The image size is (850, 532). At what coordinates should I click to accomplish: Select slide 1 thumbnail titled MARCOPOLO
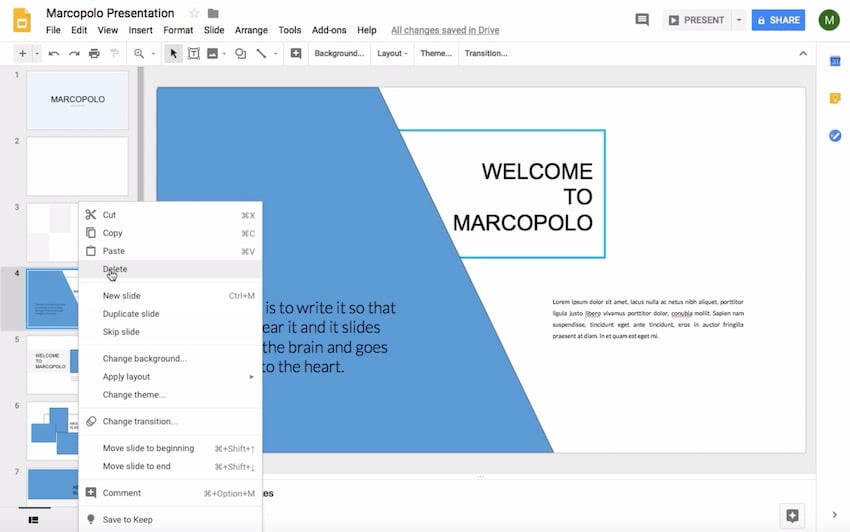[x=77, y=100]
